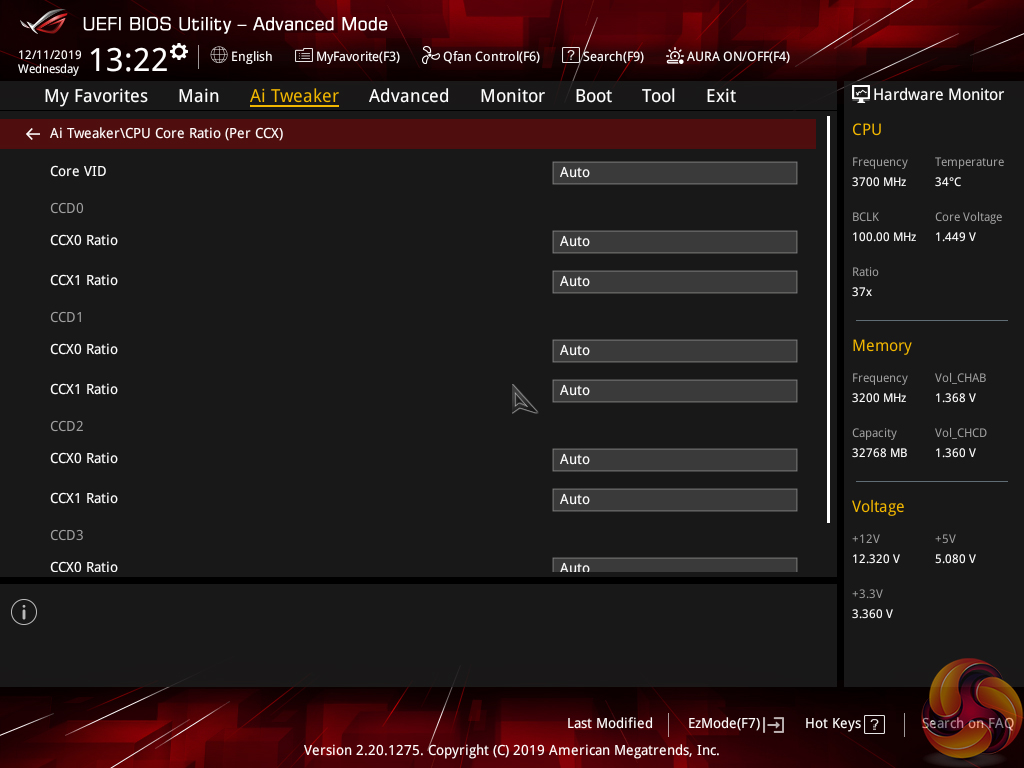Open Qfan Control(F6) fan tool
1024x768 pixels.
[481, 56]
